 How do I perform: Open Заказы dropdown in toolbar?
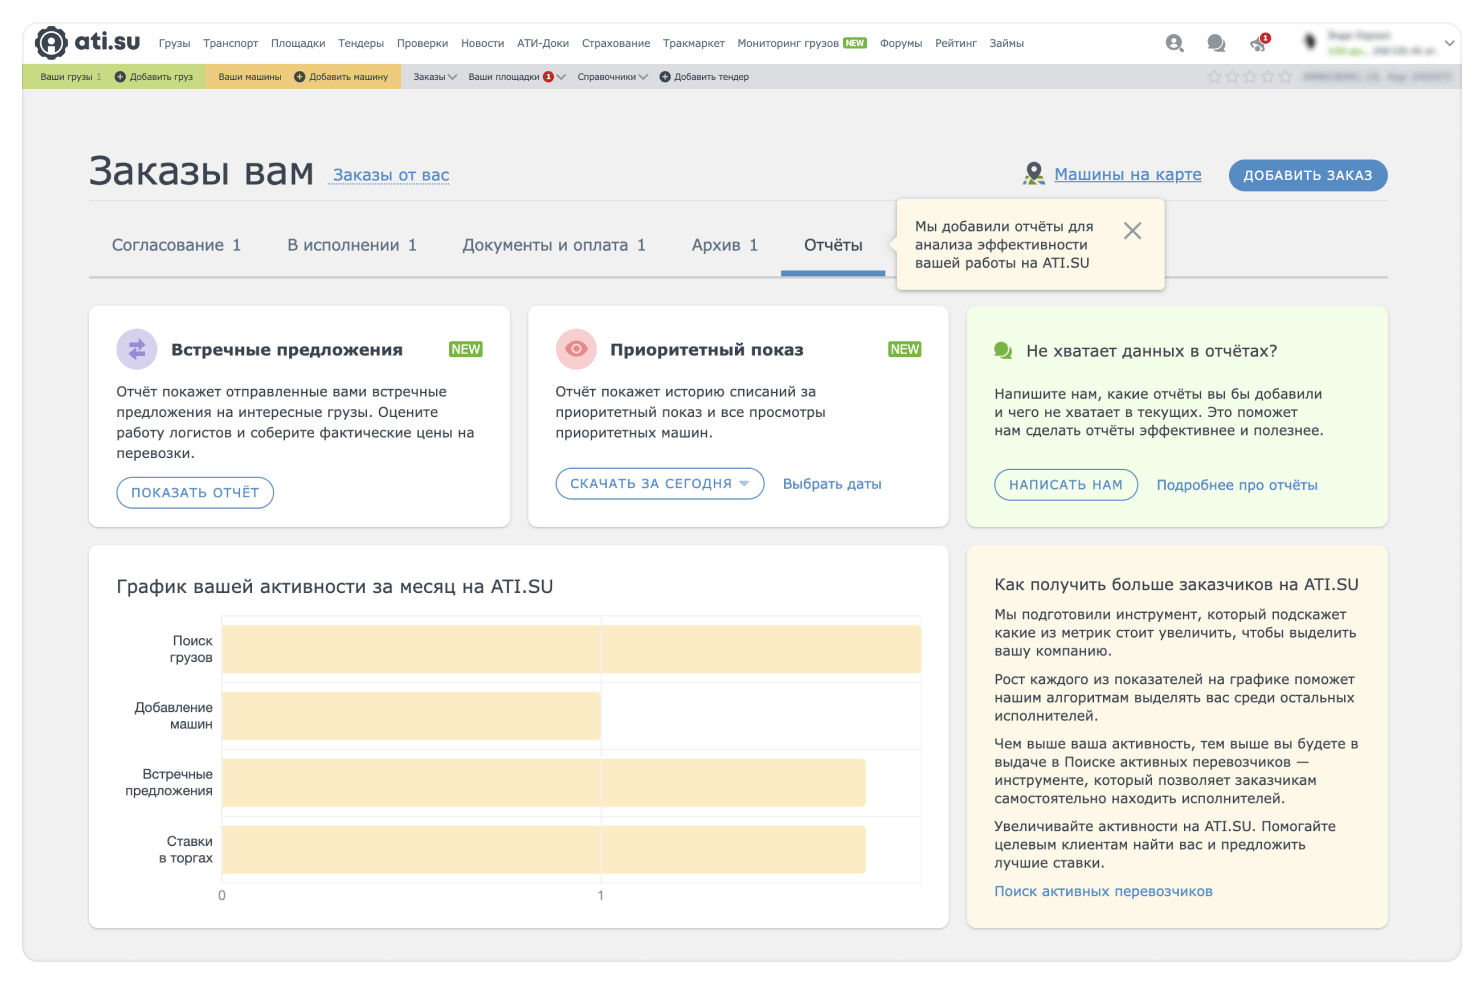tap(435, 77)
